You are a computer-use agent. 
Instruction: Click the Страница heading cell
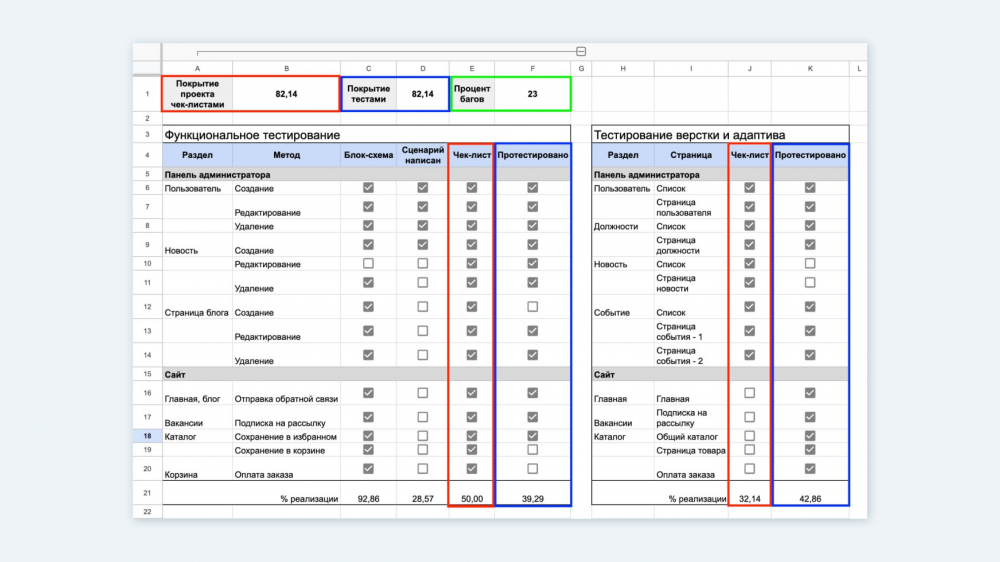[691, 155]
